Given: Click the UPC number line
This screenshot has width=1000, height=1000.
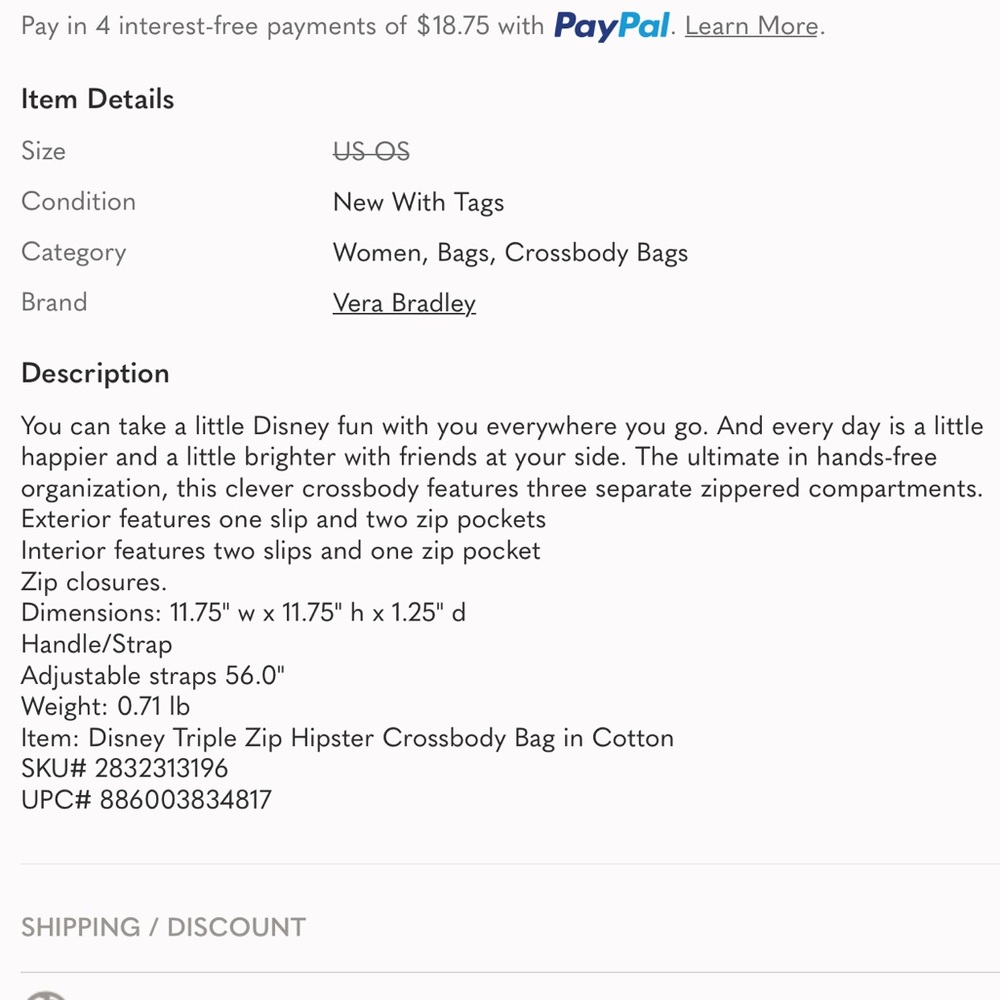Looking at the screenshot, I should [x=146, y=800].
